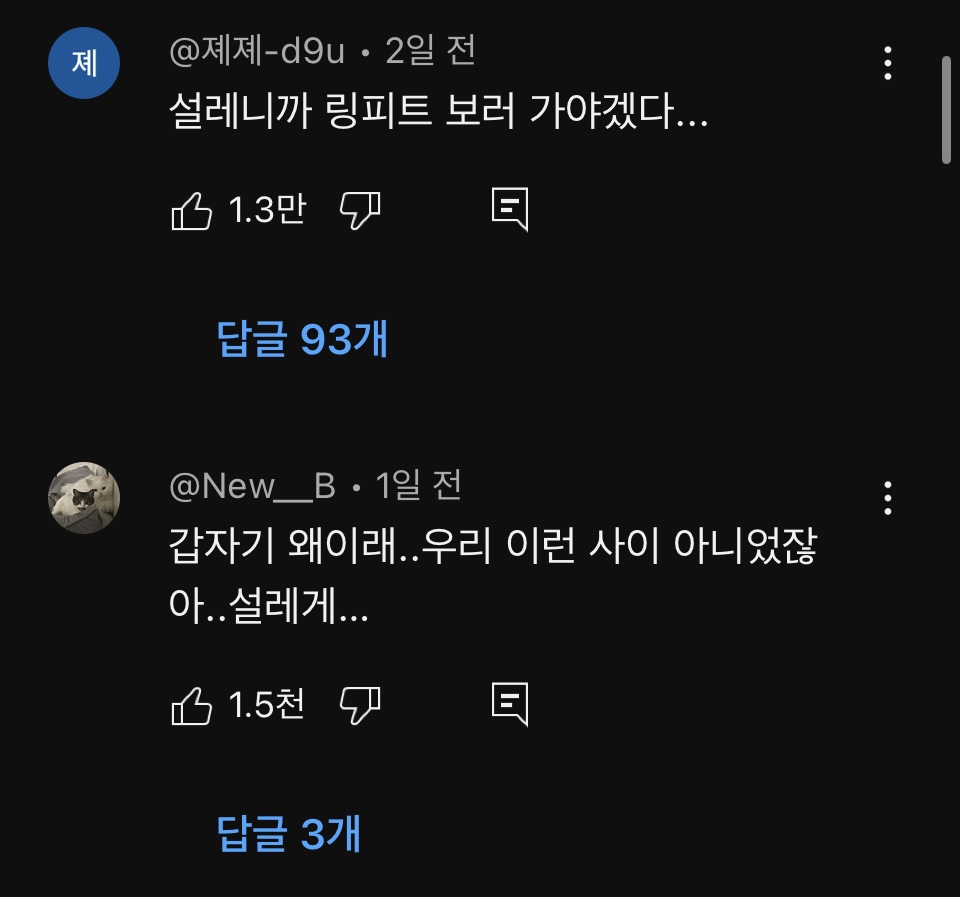Click the scrollbar thumb on the right edge

[x=946, y=110]
